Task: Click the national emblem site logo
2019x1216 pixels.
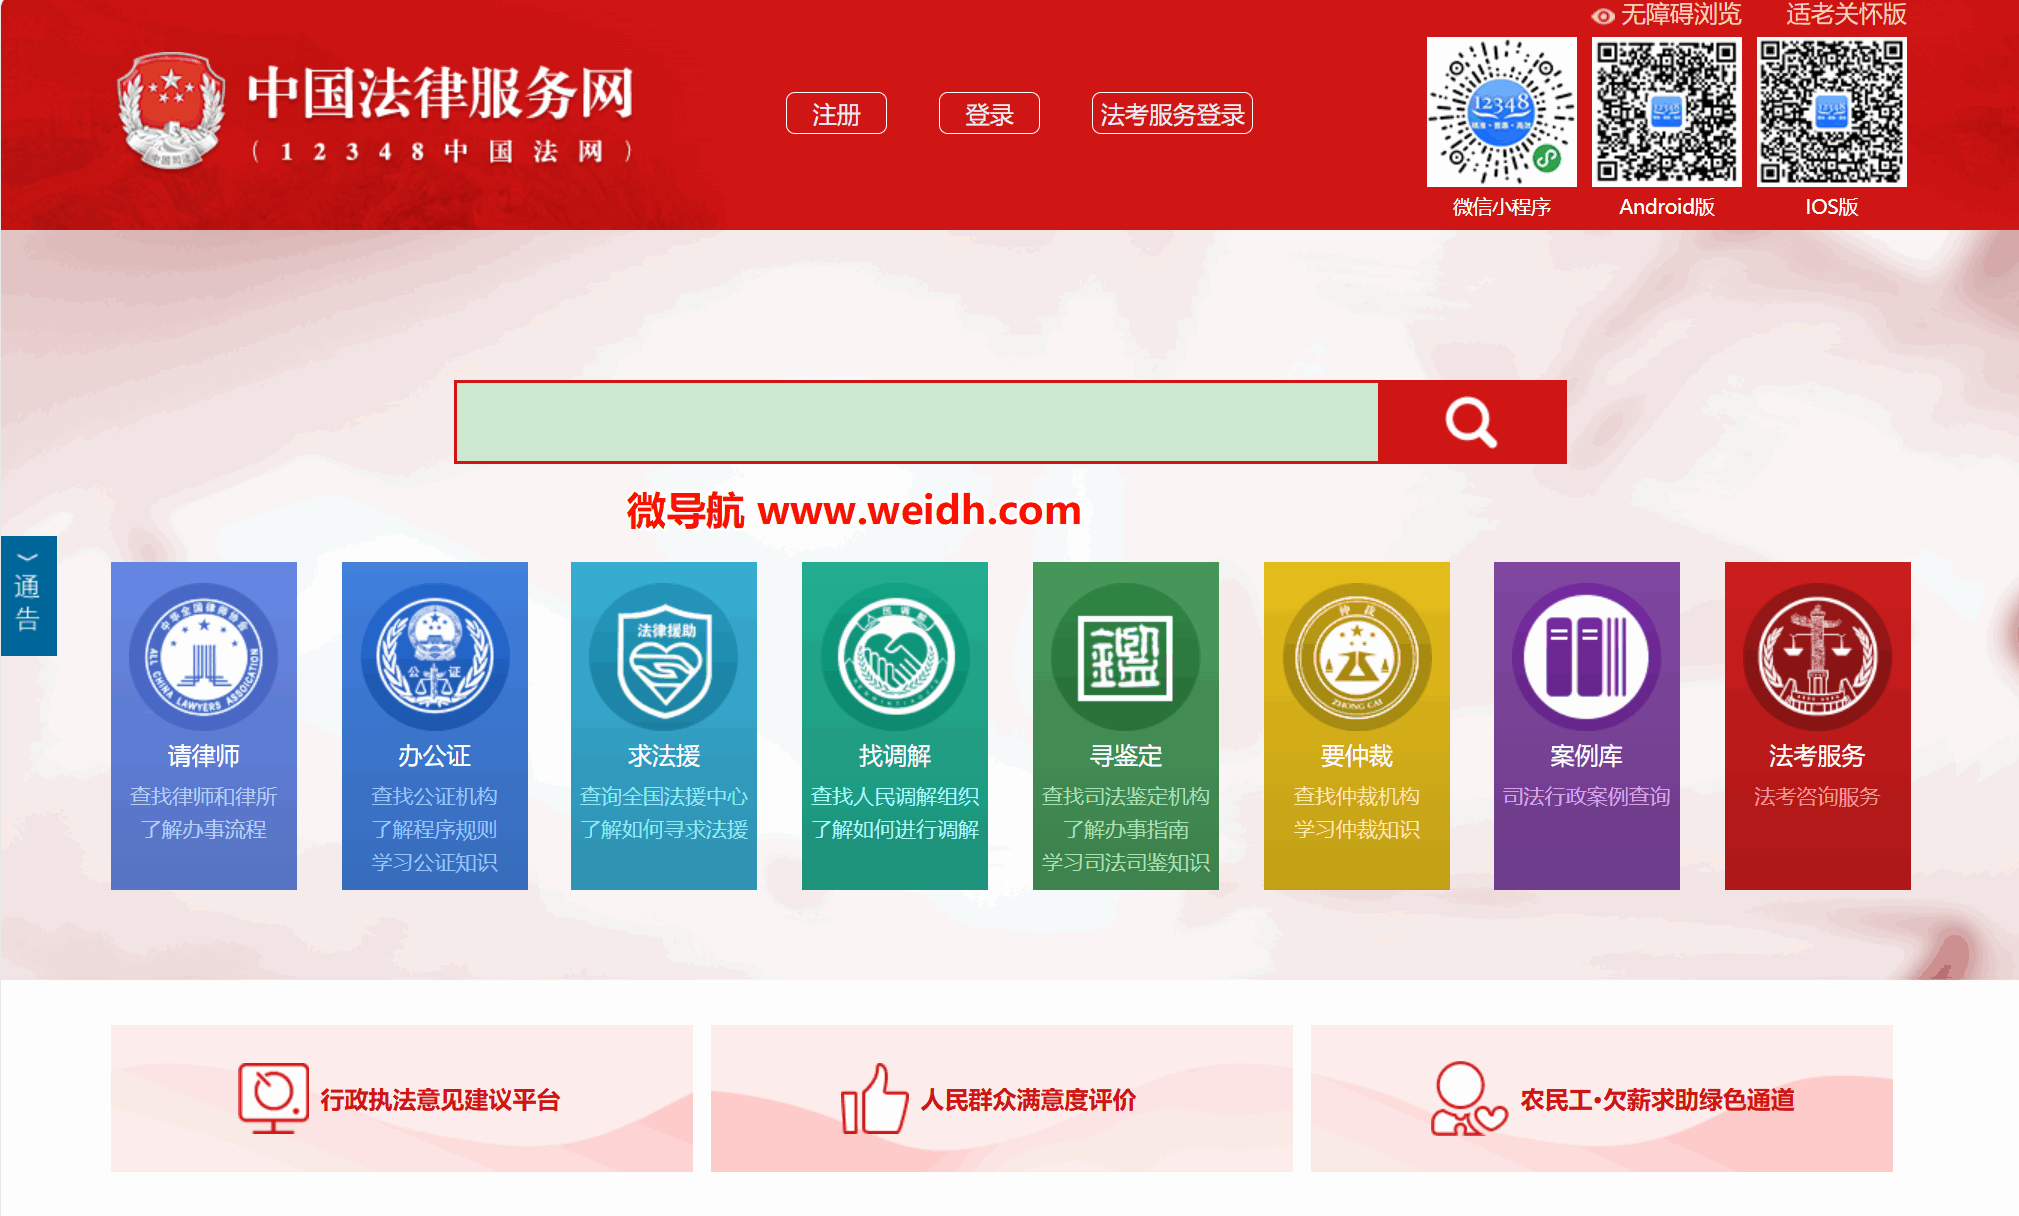Action: click(171, 110)
